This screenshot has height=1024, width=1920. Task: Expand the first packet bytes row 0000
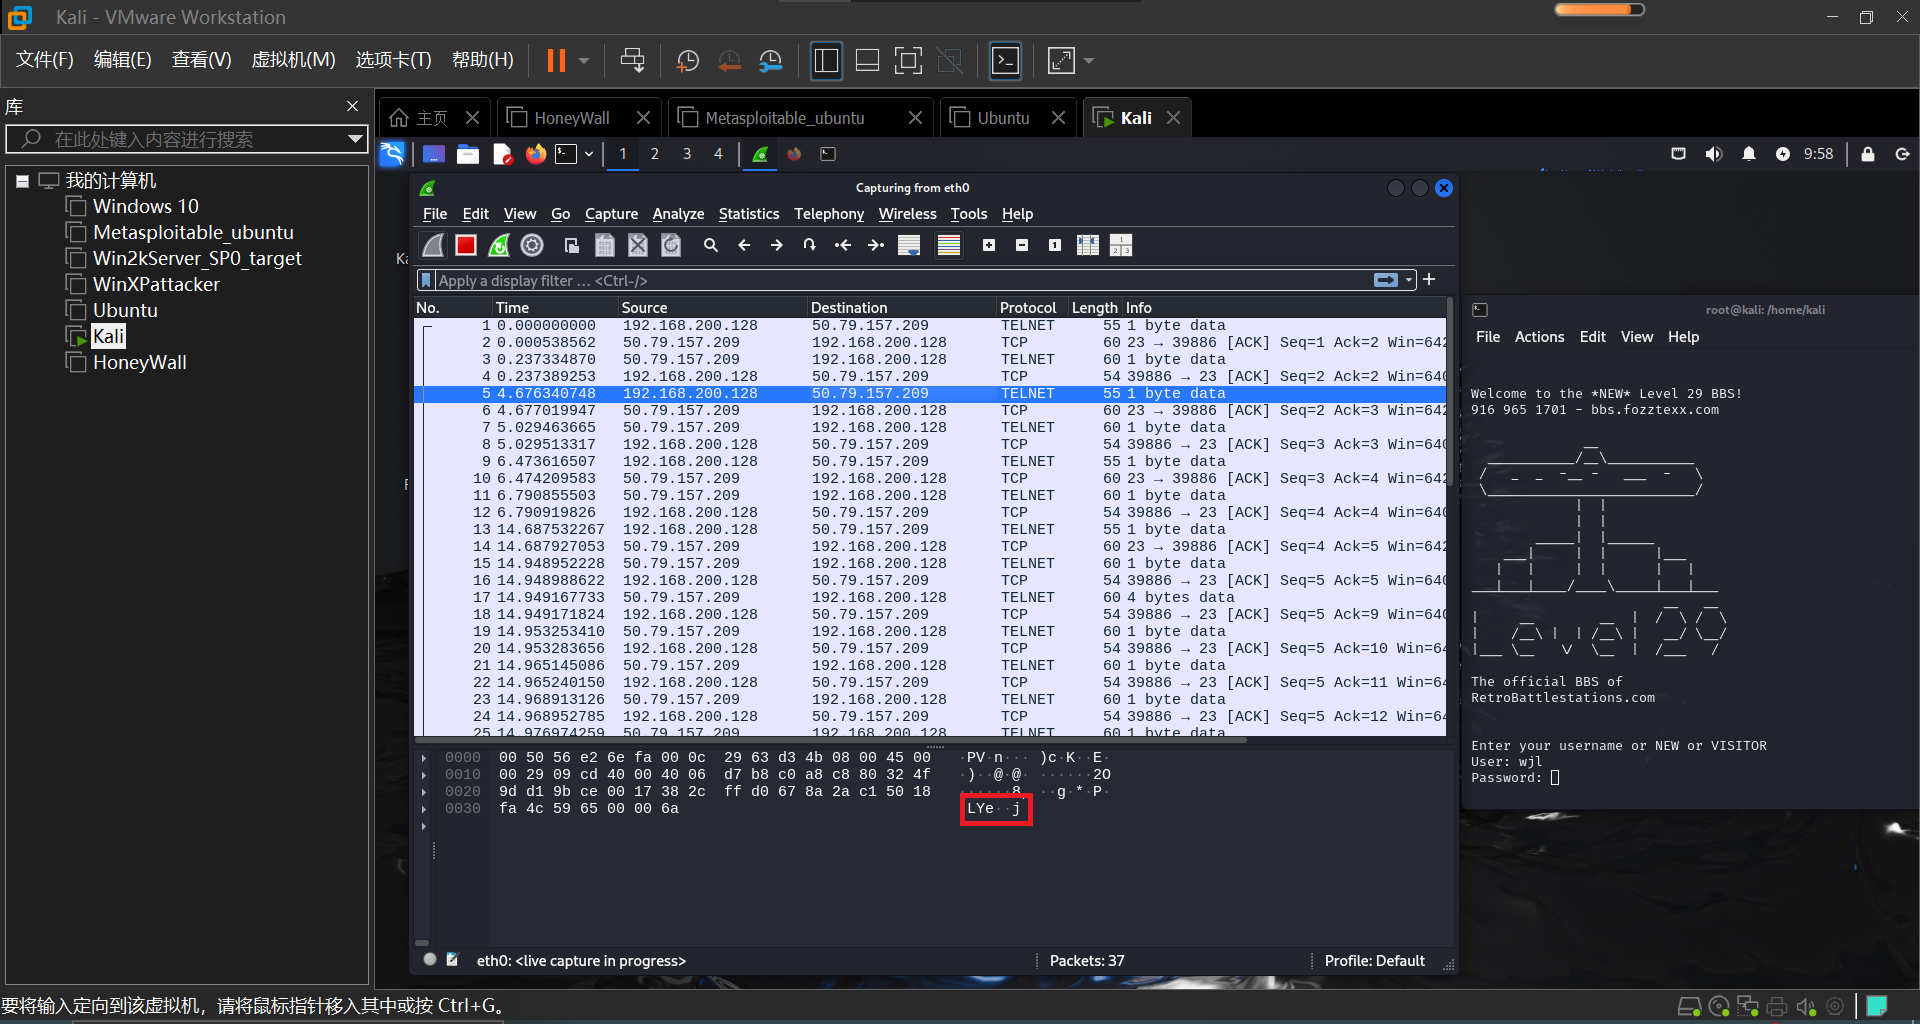[x=424, y=758]
